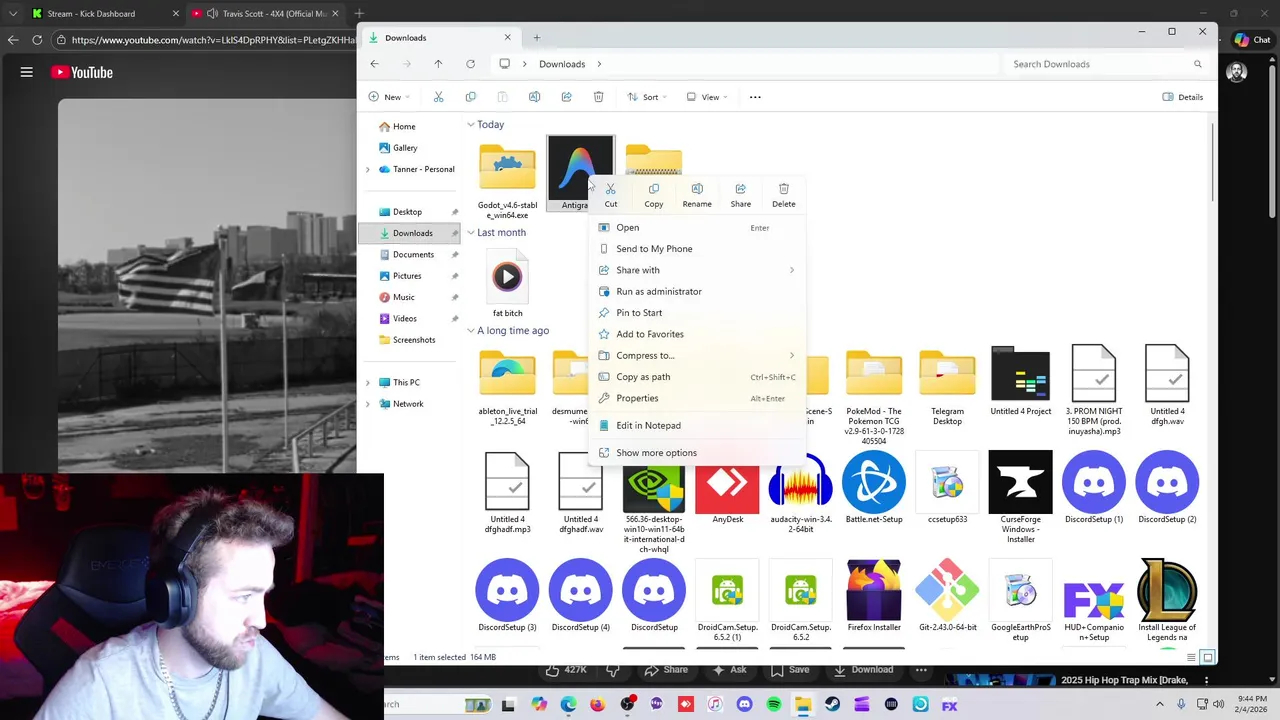Click Spotify icon in taskbar
Screen dimensions: 1280x720
click(x=774, y=705)
